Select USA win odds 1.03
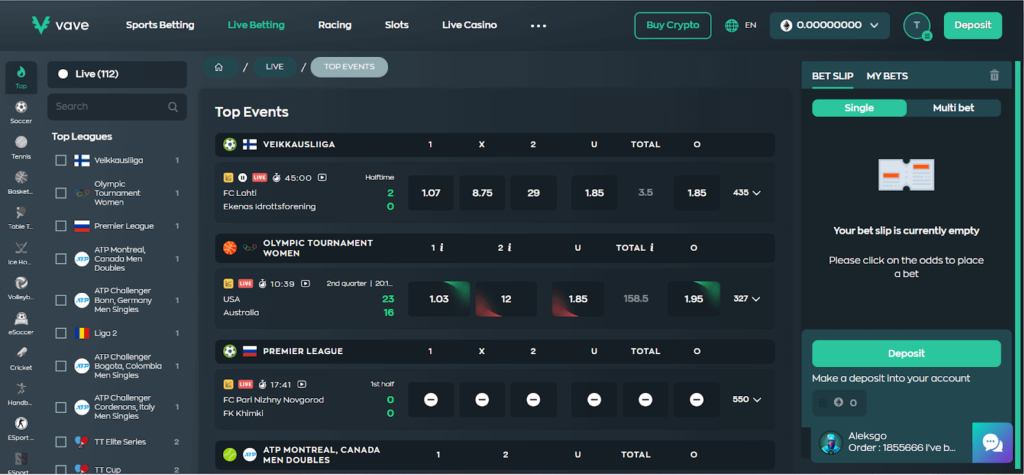 439,299
